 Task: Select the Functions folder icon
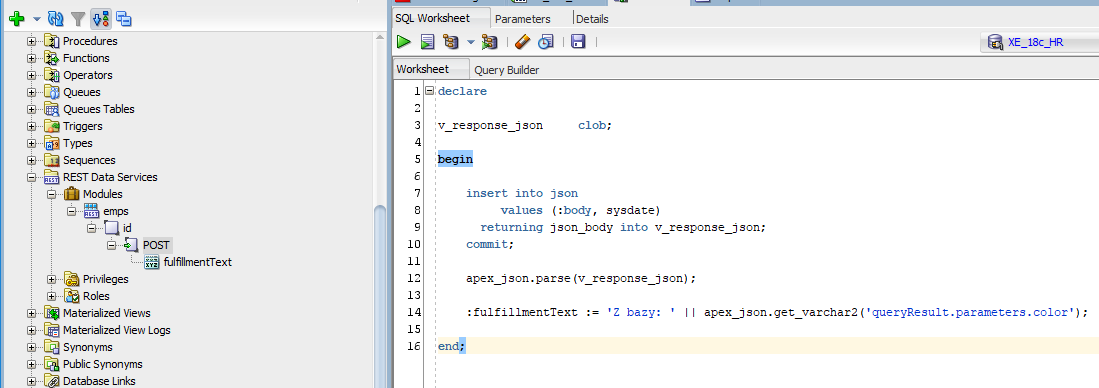(x=52, y=58)
